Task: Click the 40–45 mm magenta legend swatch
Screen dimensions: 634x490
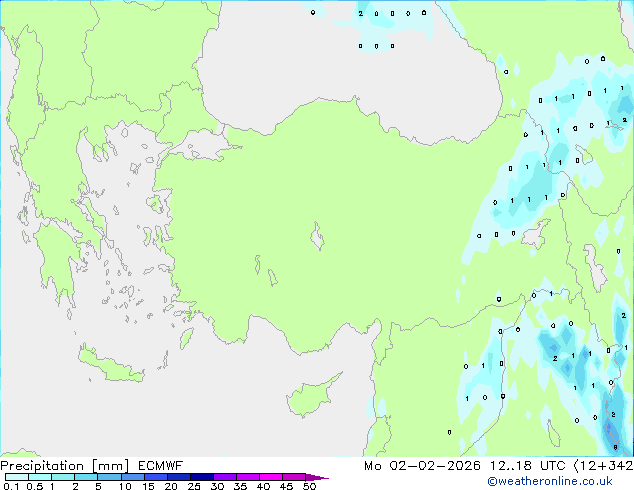Action: point(271,477)
